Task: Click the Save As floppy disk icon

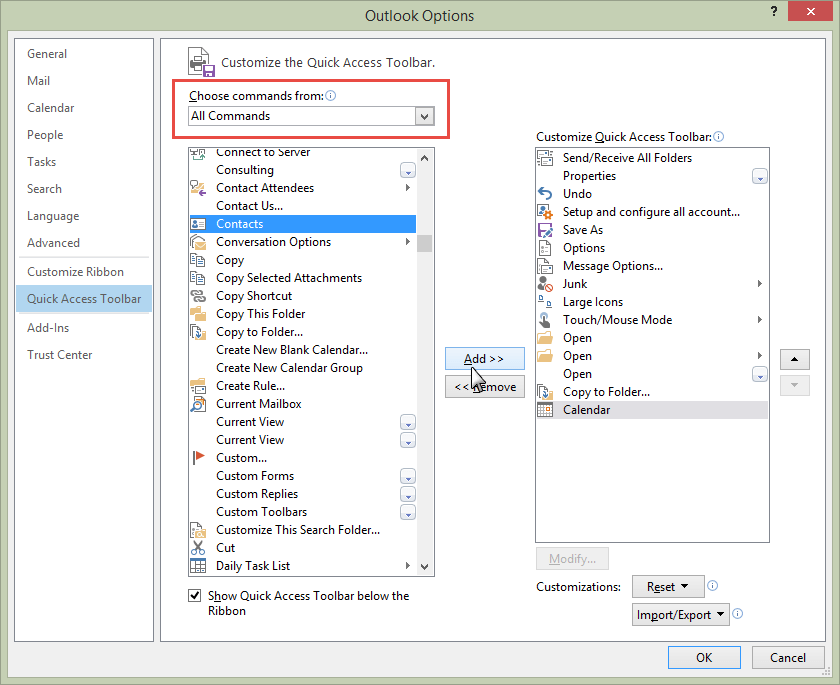Action: [545, 230]
